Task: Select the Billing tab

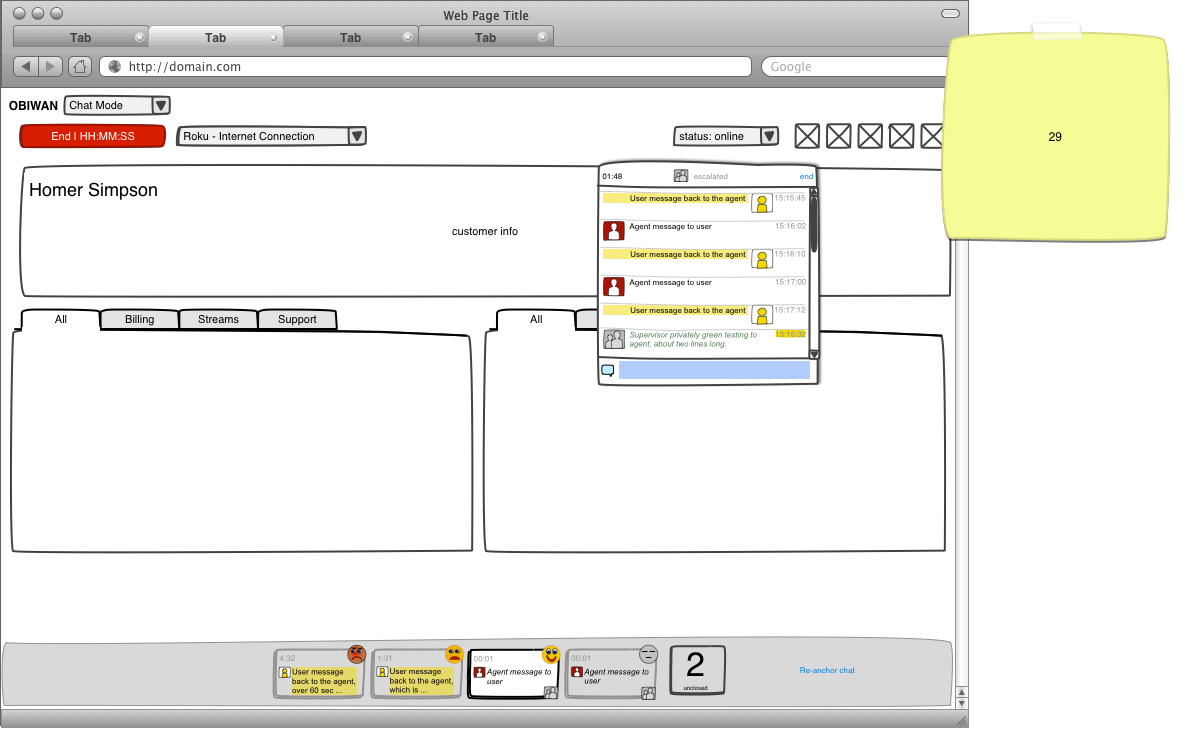Action: pyautogui.click(x=139, y=319)
